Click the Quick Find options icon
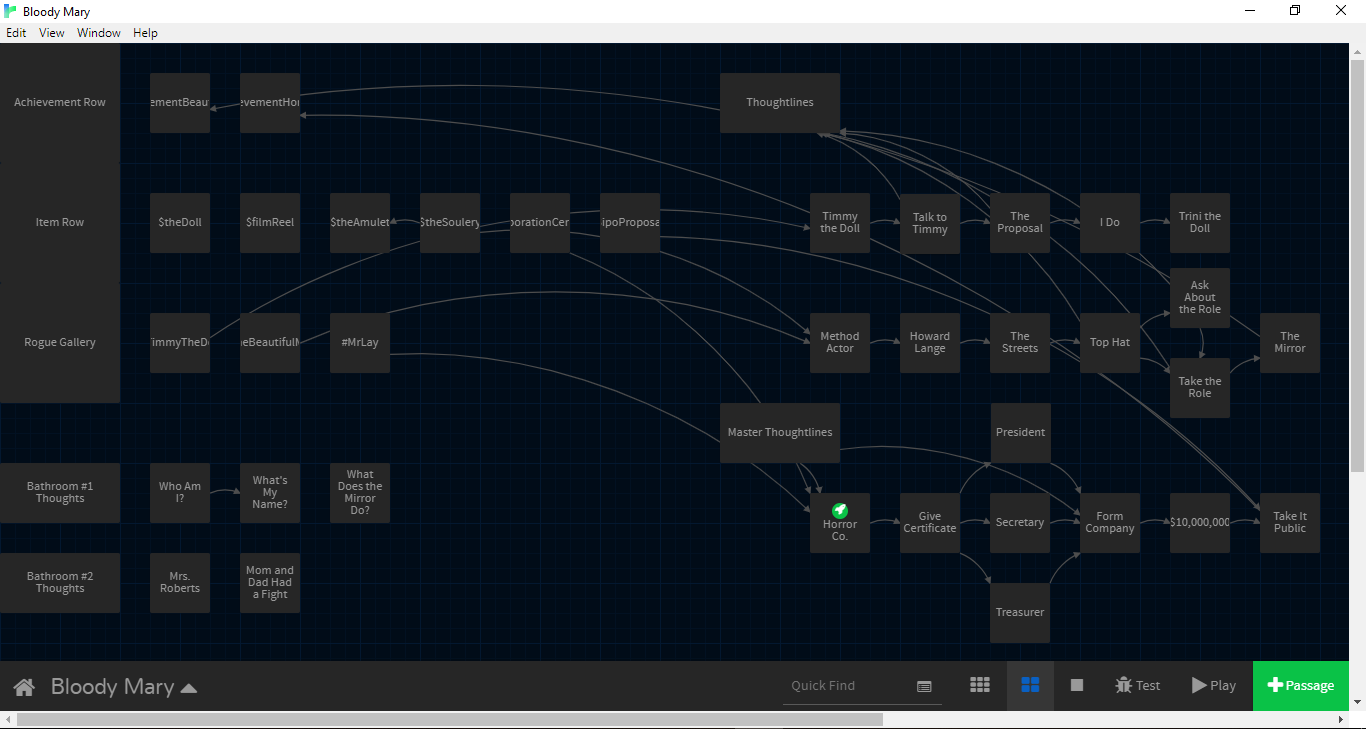The height and width of the screenshot is (729, 1366). coord(924,686)
